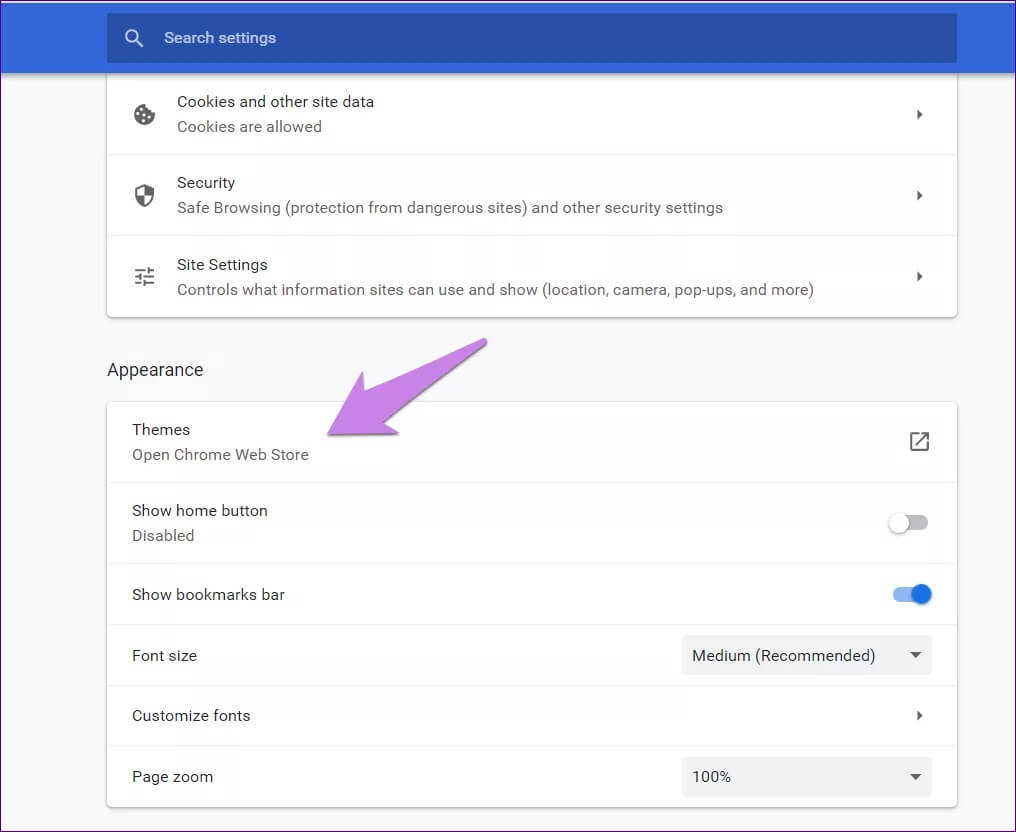Screen dimensions: 1016x832
Task: Click the Security shield icon
Action: [145, 195]
